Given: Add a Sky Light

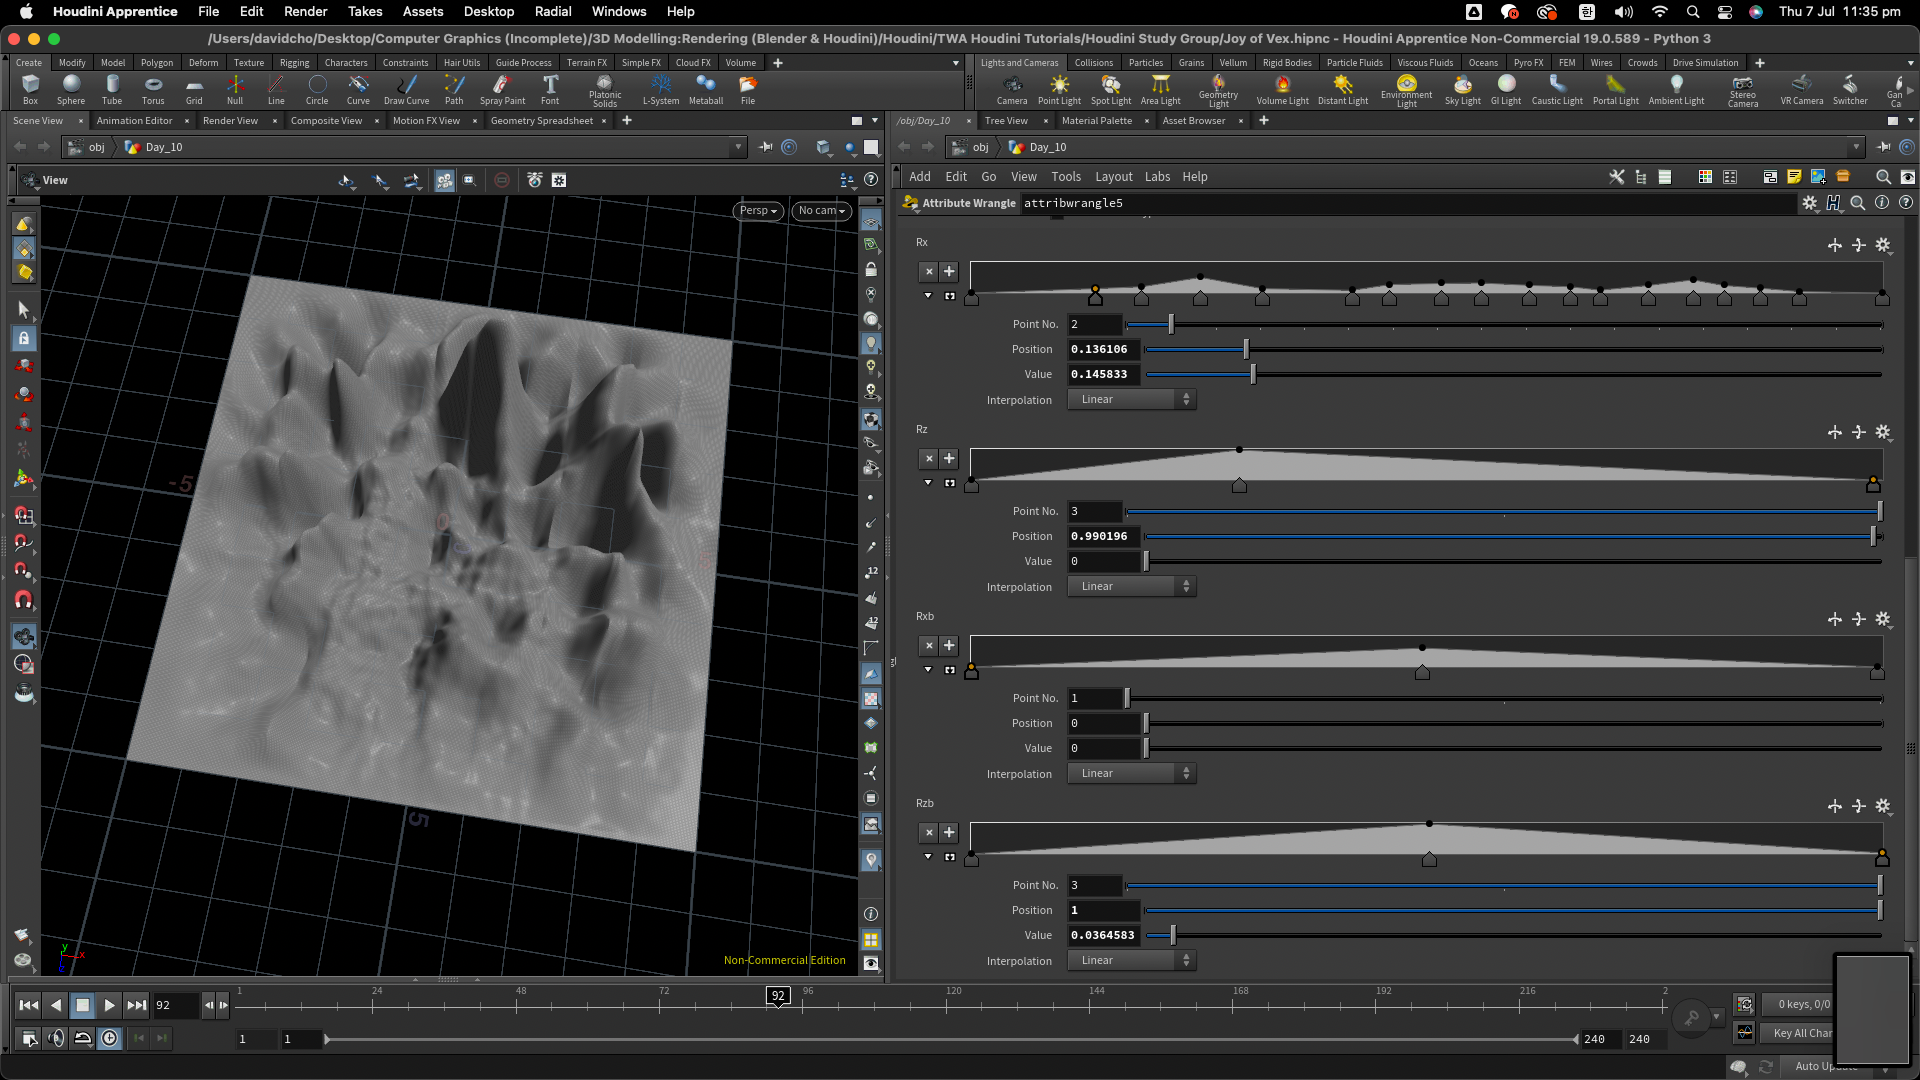Looking at the screenshot, I should click(x=1462, y=89).
